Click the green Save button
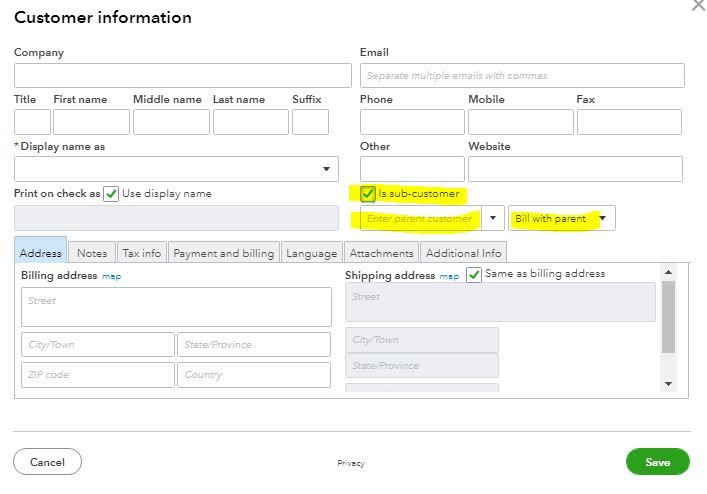Image resolution: width=707 pixels, height=494 pixels. tap(657, 462)
